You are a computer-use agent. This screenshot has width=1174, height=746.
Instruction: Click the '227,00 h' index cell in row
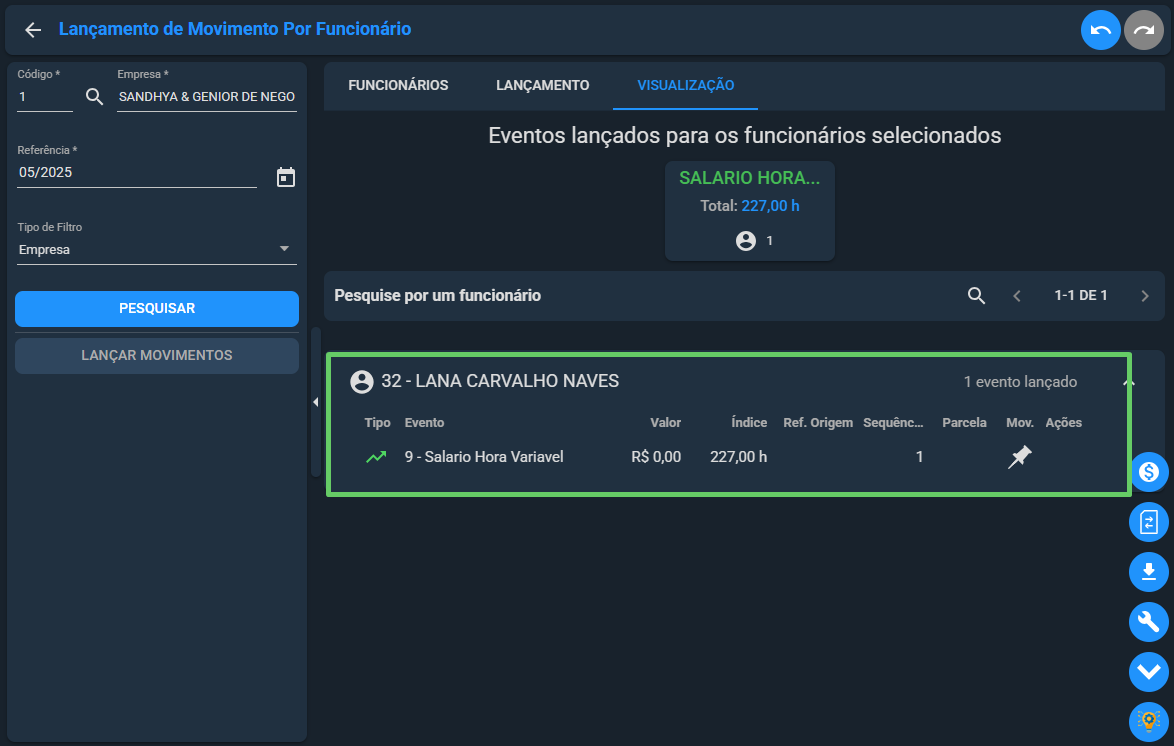[x=738, y=457]
